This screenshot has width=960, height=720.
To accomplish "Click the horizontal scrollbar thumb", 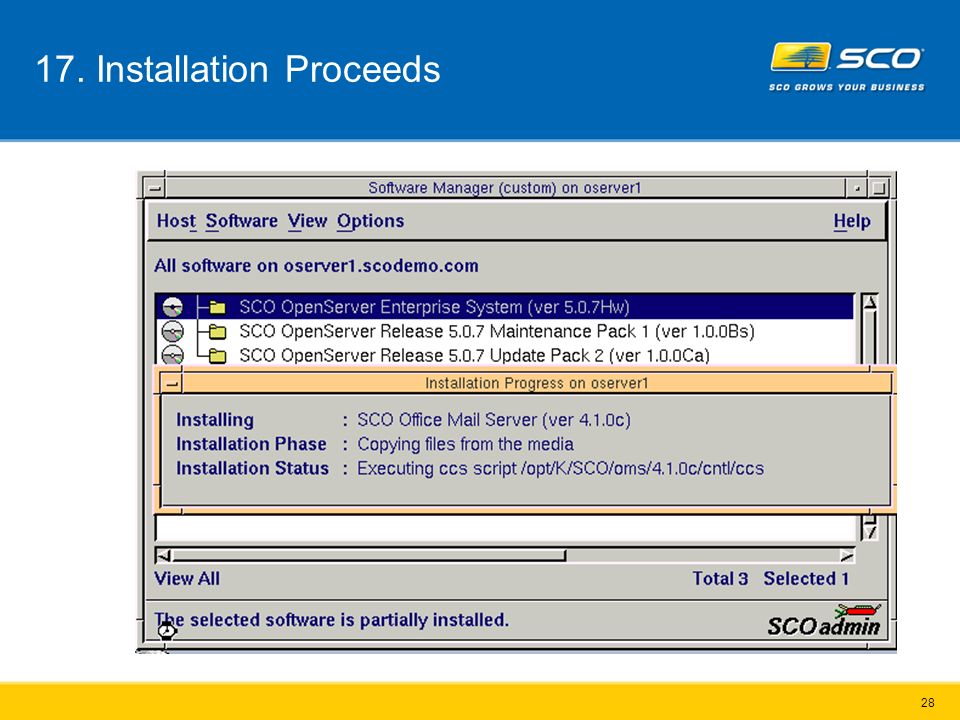I will (369, 555).
